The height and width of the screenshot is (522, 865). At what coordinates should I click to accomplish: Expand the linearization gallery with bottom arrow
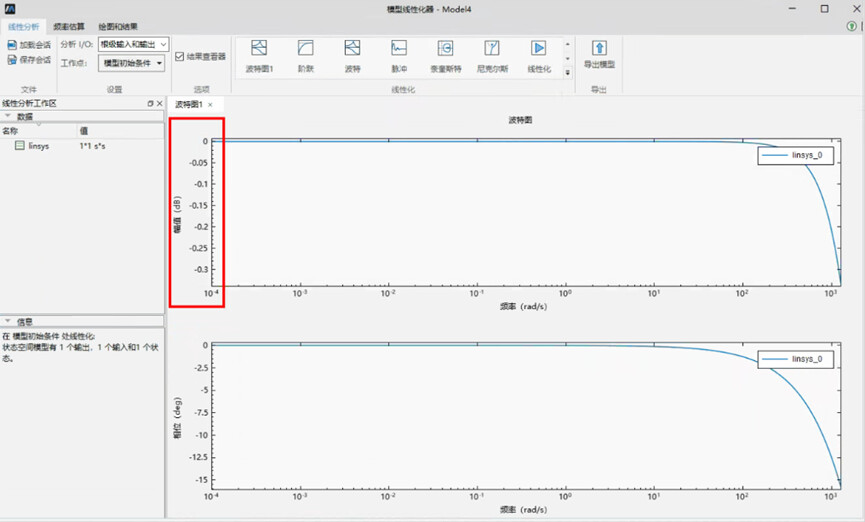click(x=568, y=72)
